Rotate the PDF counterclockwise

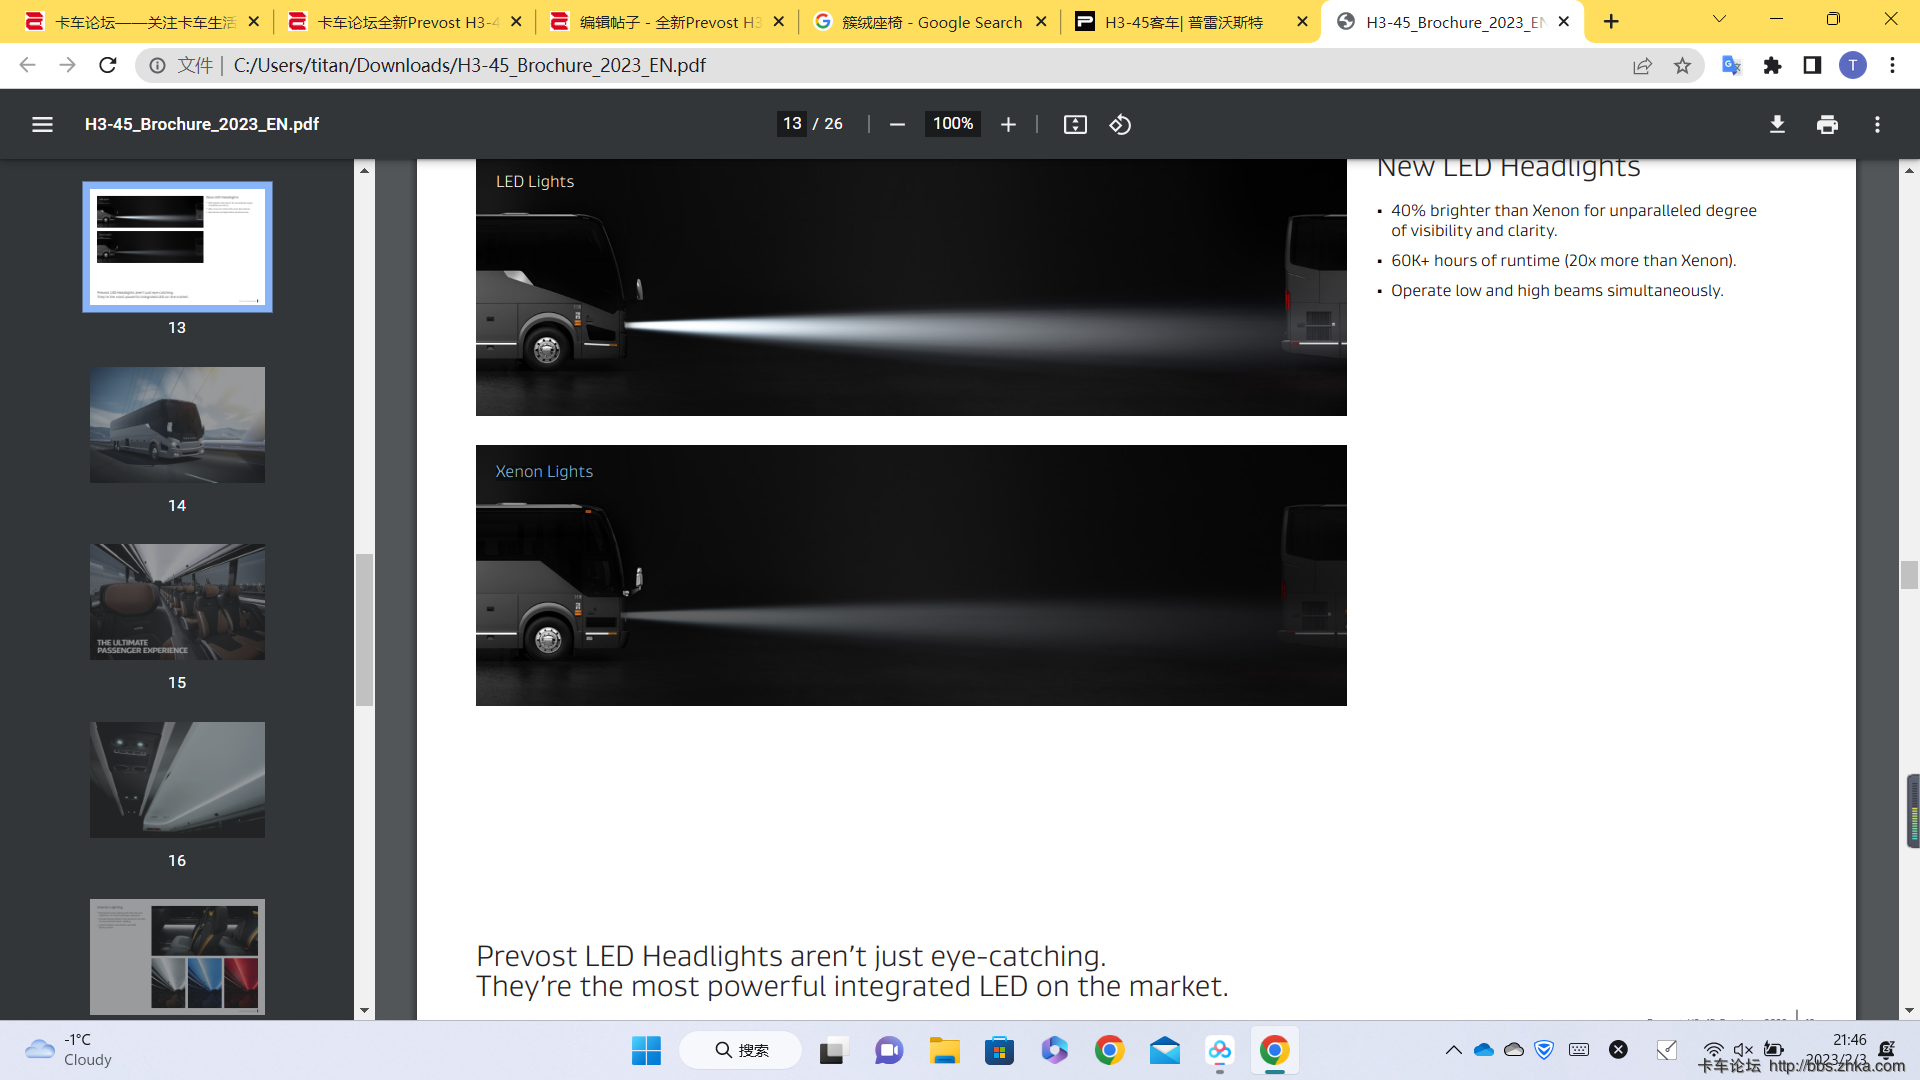[x=1120, y=124]
